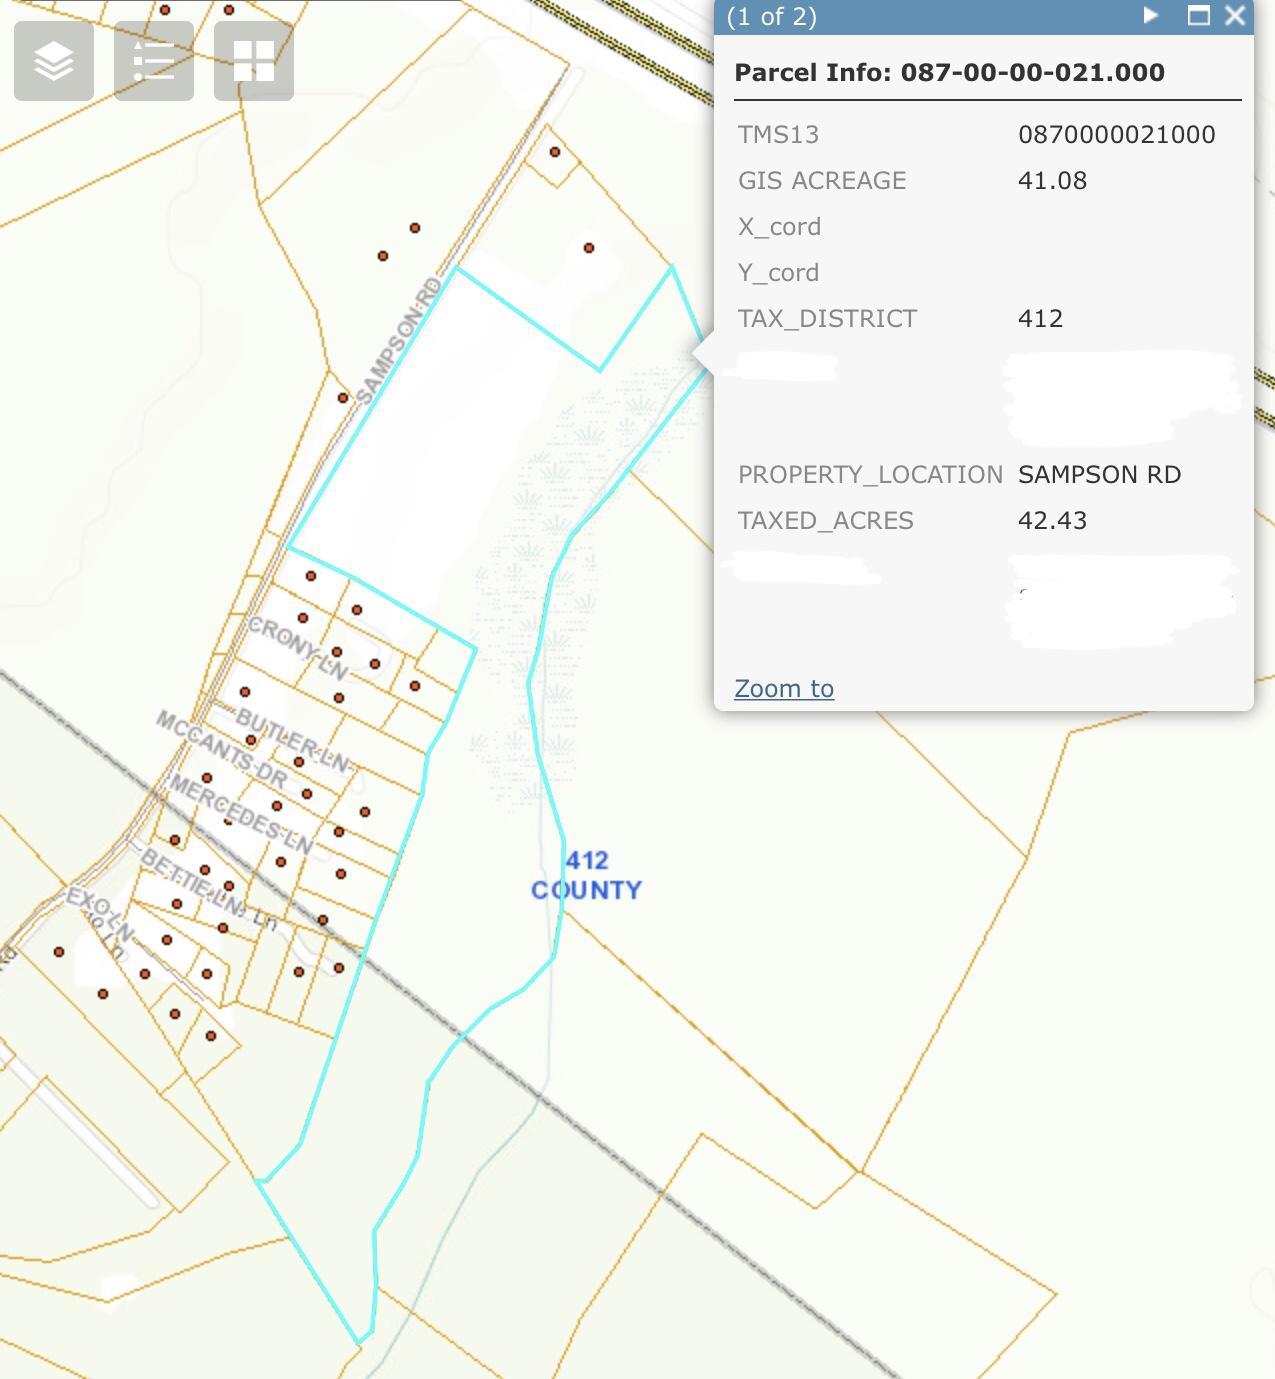
Task: Click the GIS ACREAGE field label
Action: tap(822, 181)
